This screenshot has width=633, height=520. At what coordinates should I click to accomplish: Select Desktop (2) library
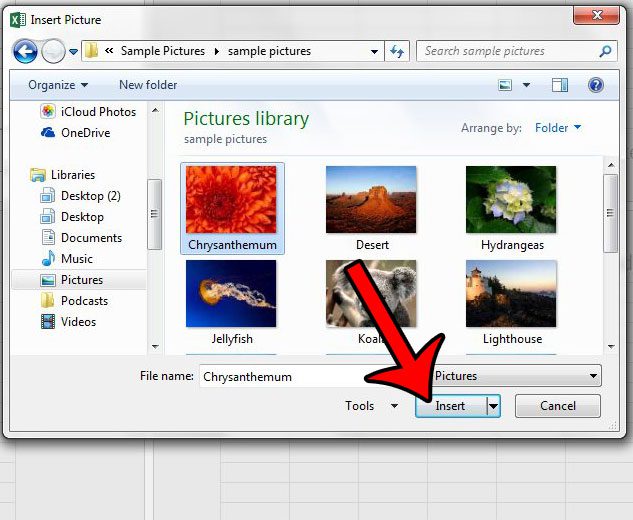pyautogui.click(x=81, y=196)
